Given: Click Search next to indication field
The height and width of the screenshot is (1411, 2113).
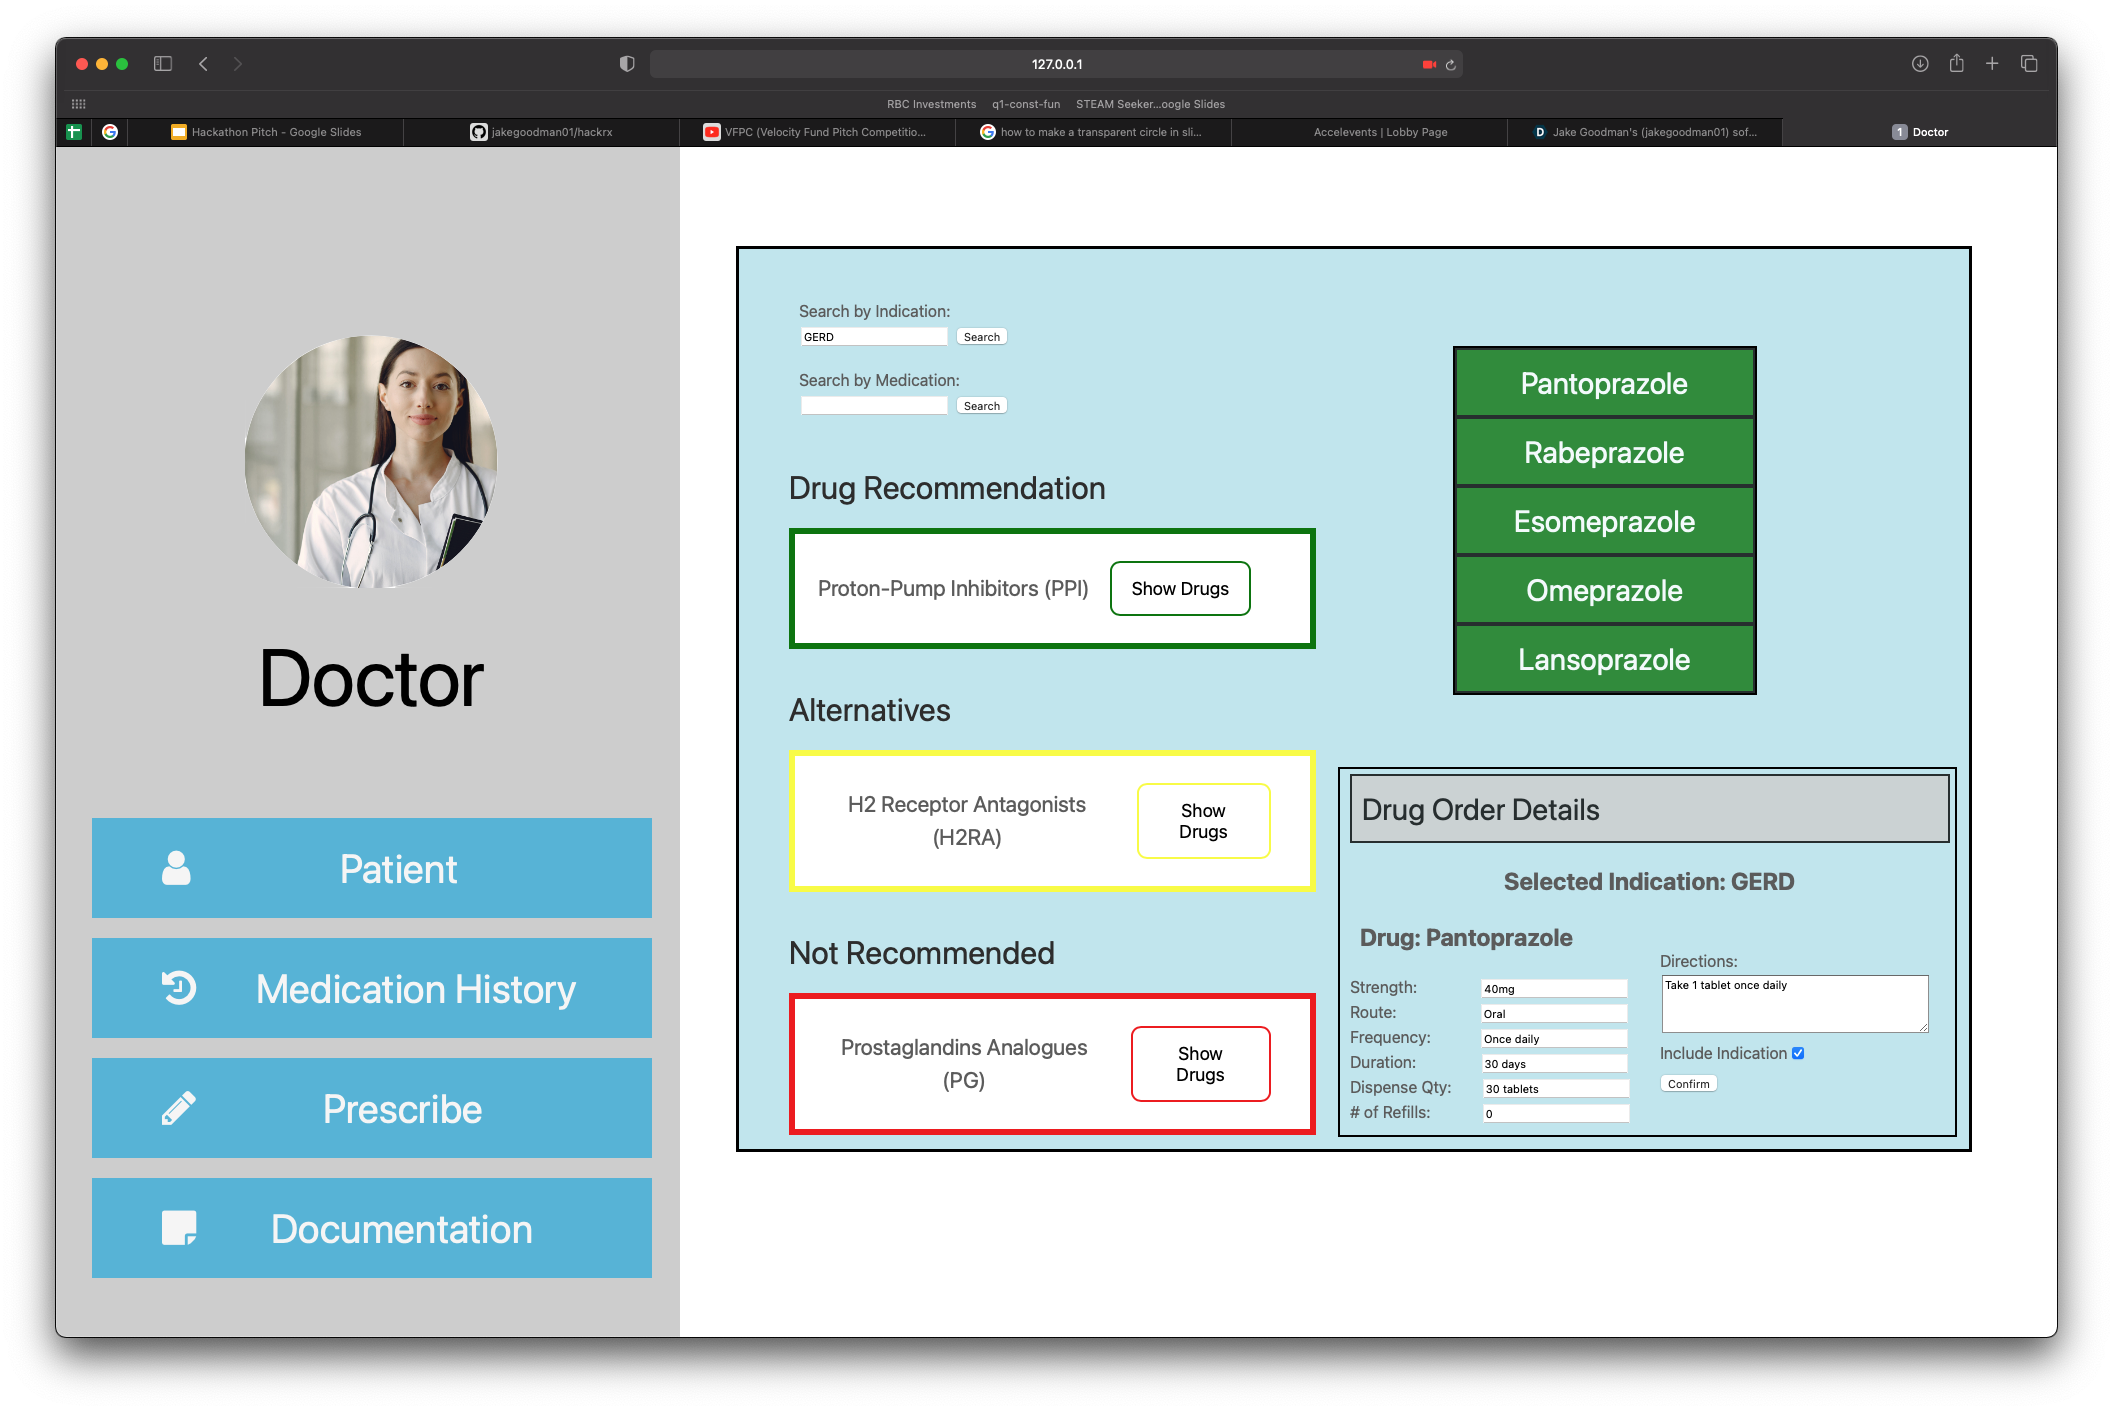Looking at the screenshot, I should 981,337.
